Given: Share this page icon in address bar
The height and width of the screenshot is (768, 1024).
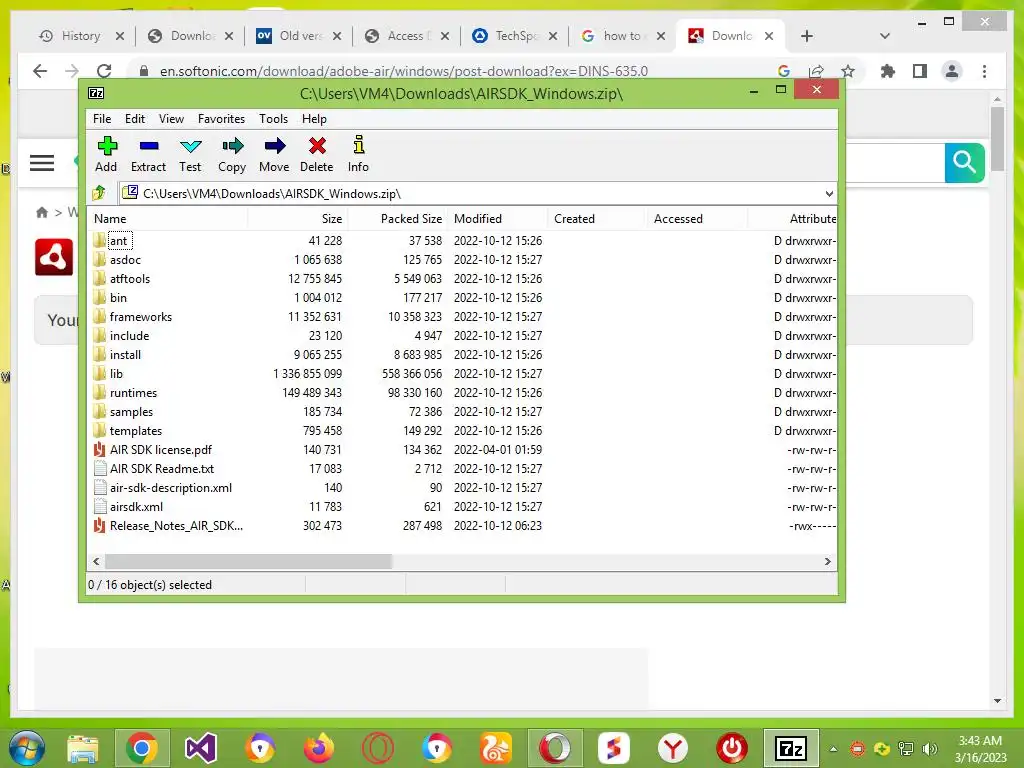Looking at the screenshot, I should coord(816,71).
